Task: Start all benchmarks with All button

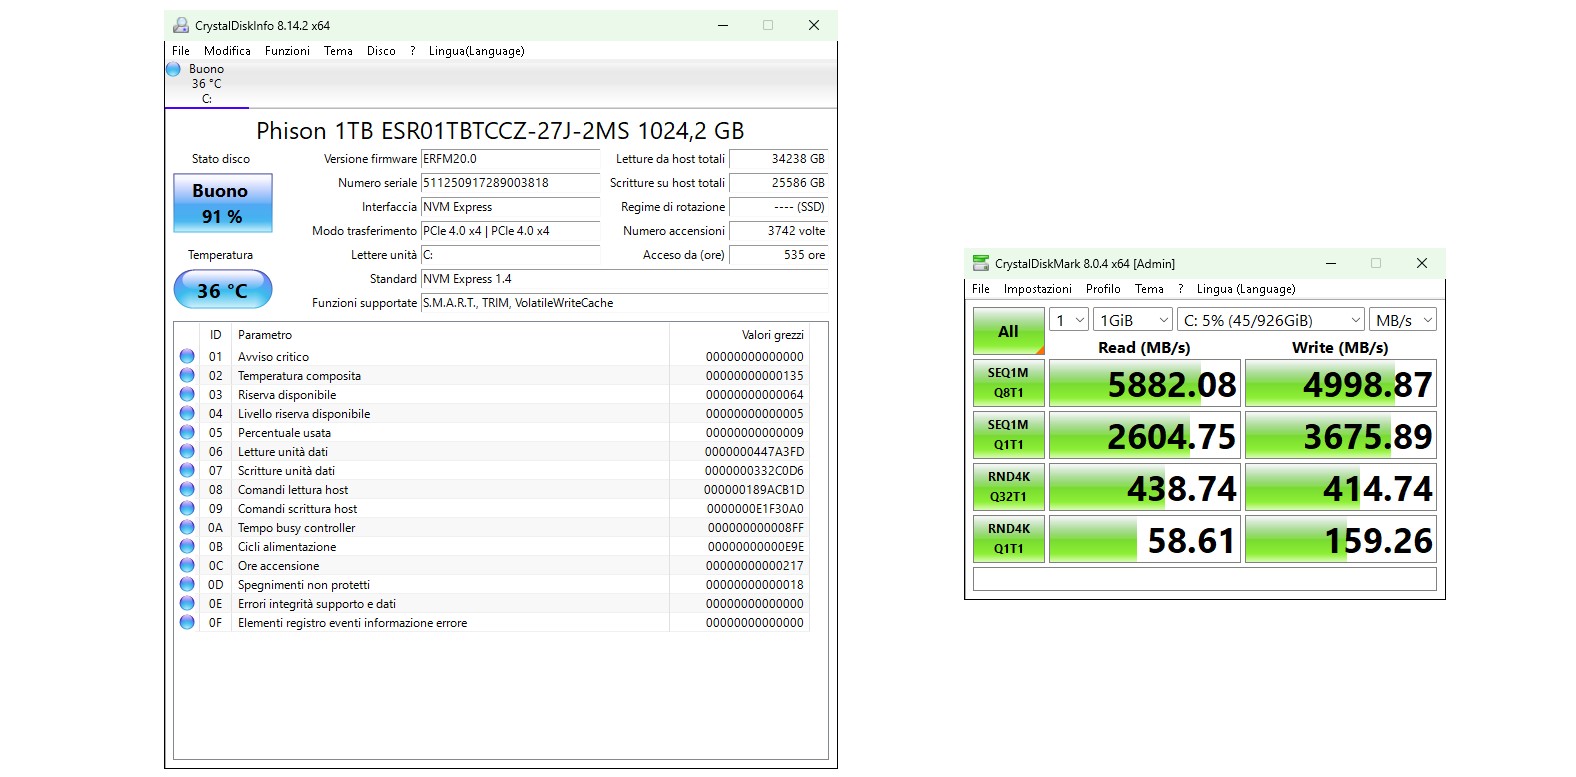Action: [x=1008, y=331]
